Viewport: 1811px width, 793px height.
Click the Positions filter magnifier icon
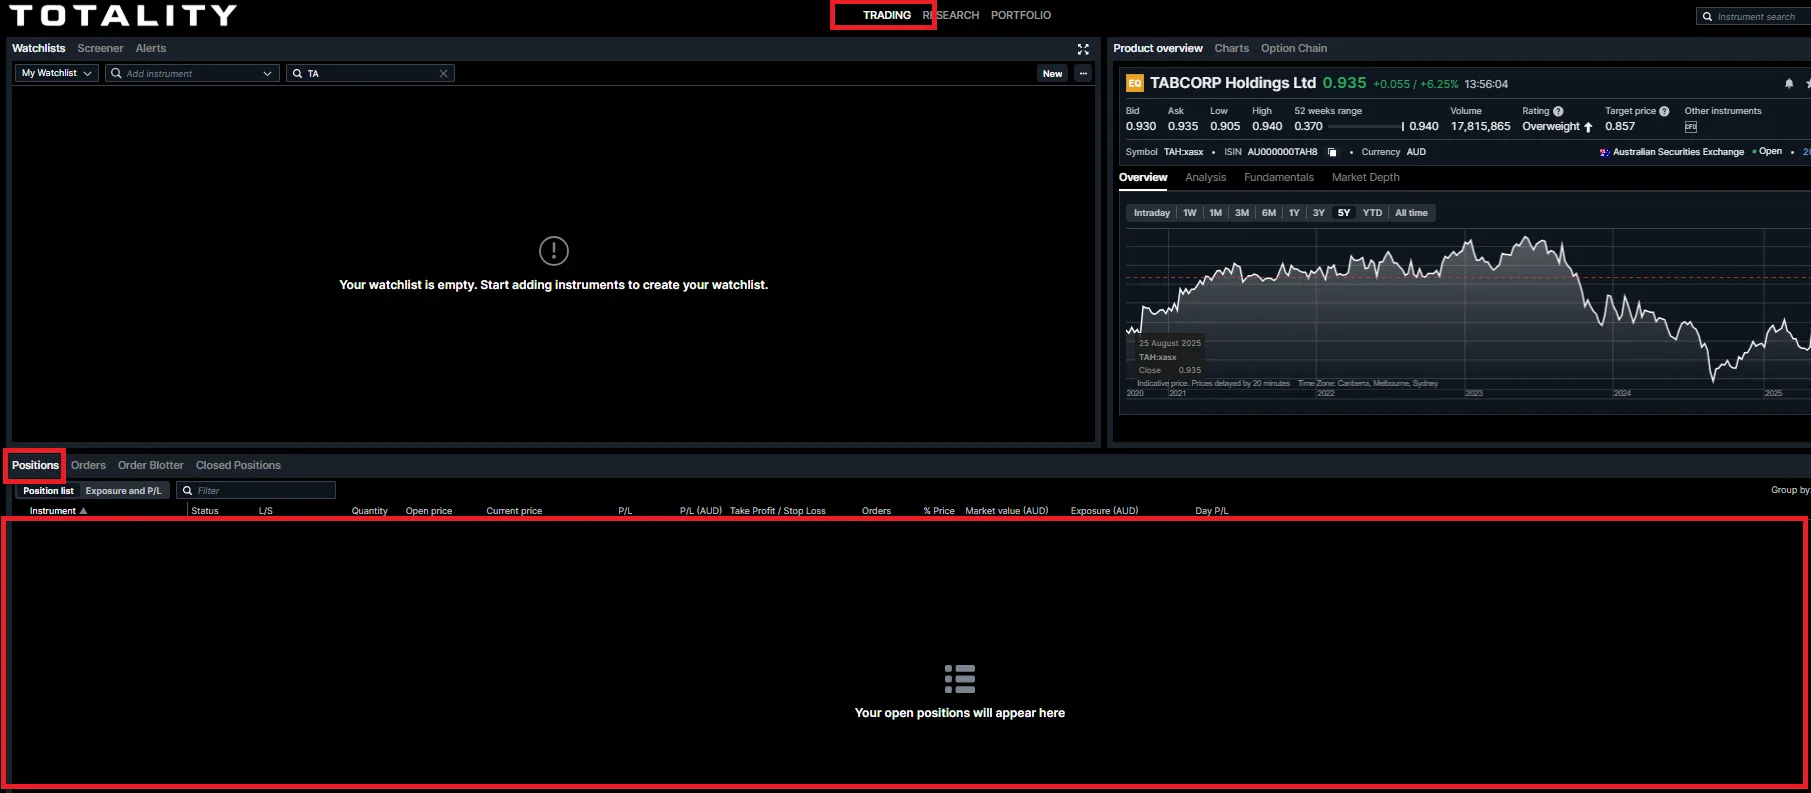[x=187, y=490]
